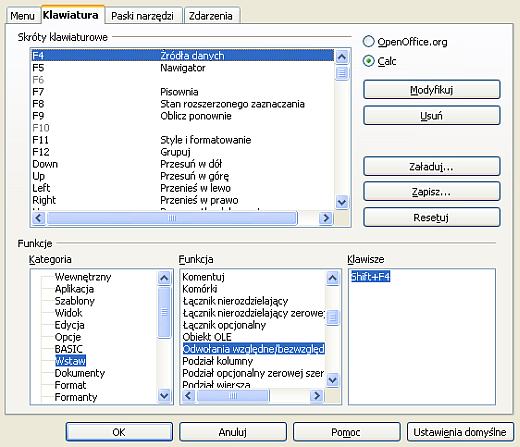The image size is (520, 447).
Task: Select F8 Stan rozszerzonego zaznaczania row
Action: click(x=183, y=104)
